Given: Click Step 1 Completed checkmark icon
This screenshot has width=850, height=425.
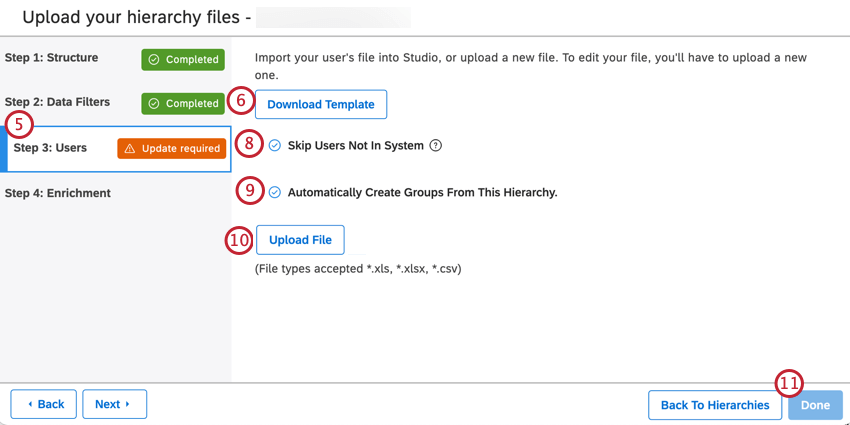Looking at the screenshot, I should (154, 60).
